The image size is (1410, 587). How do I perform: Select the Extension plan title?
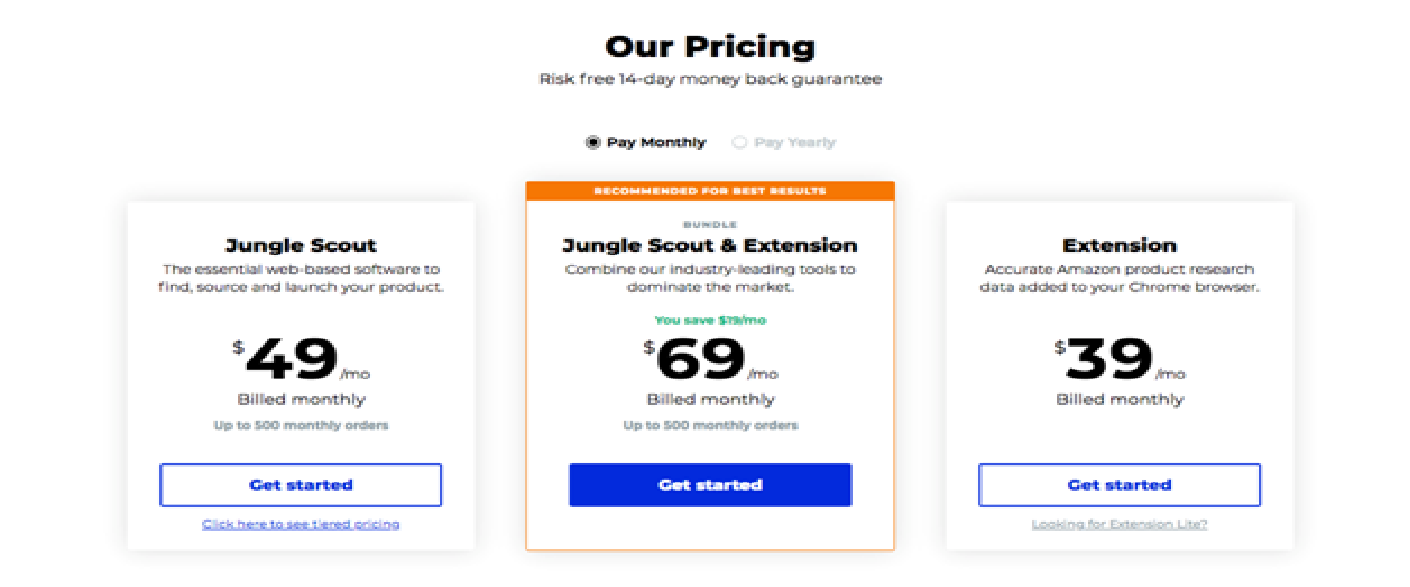click(1119, 245)
